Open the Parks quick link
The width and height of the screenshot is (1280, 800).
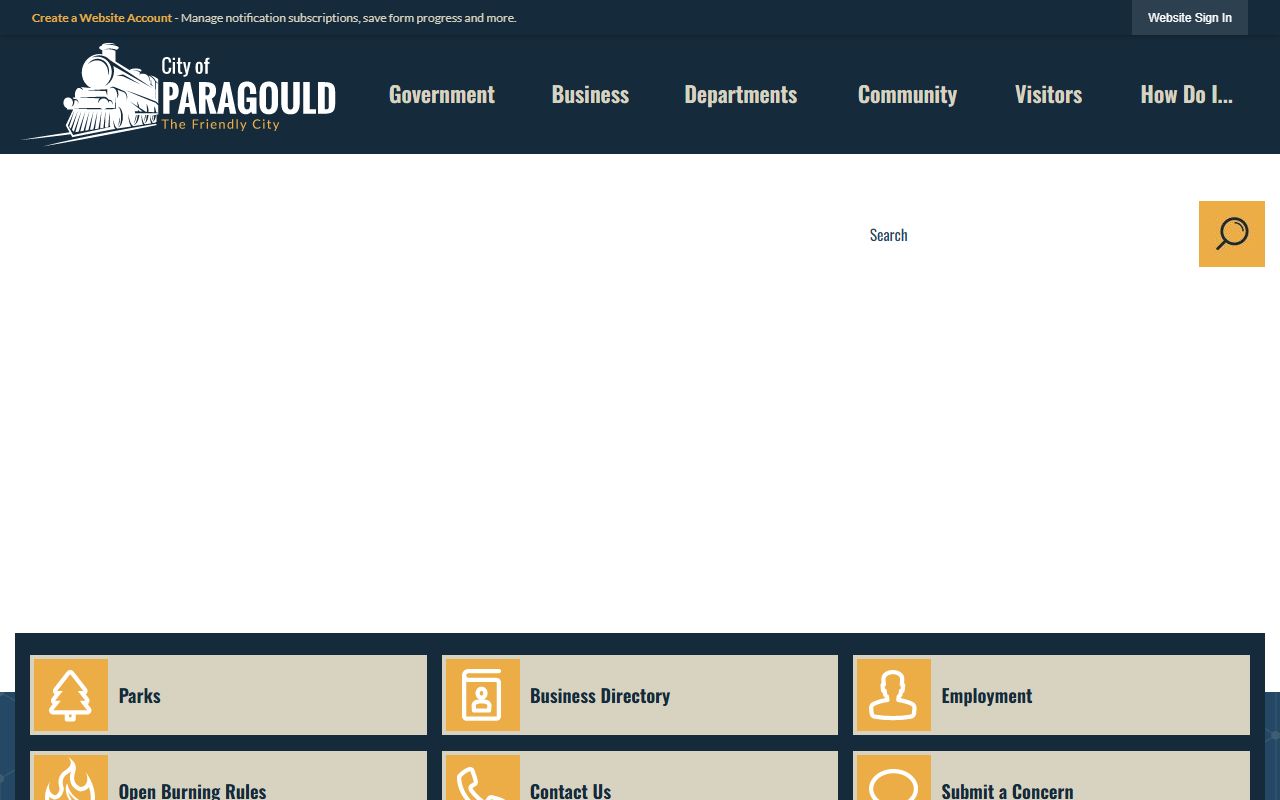click(229, 695)
